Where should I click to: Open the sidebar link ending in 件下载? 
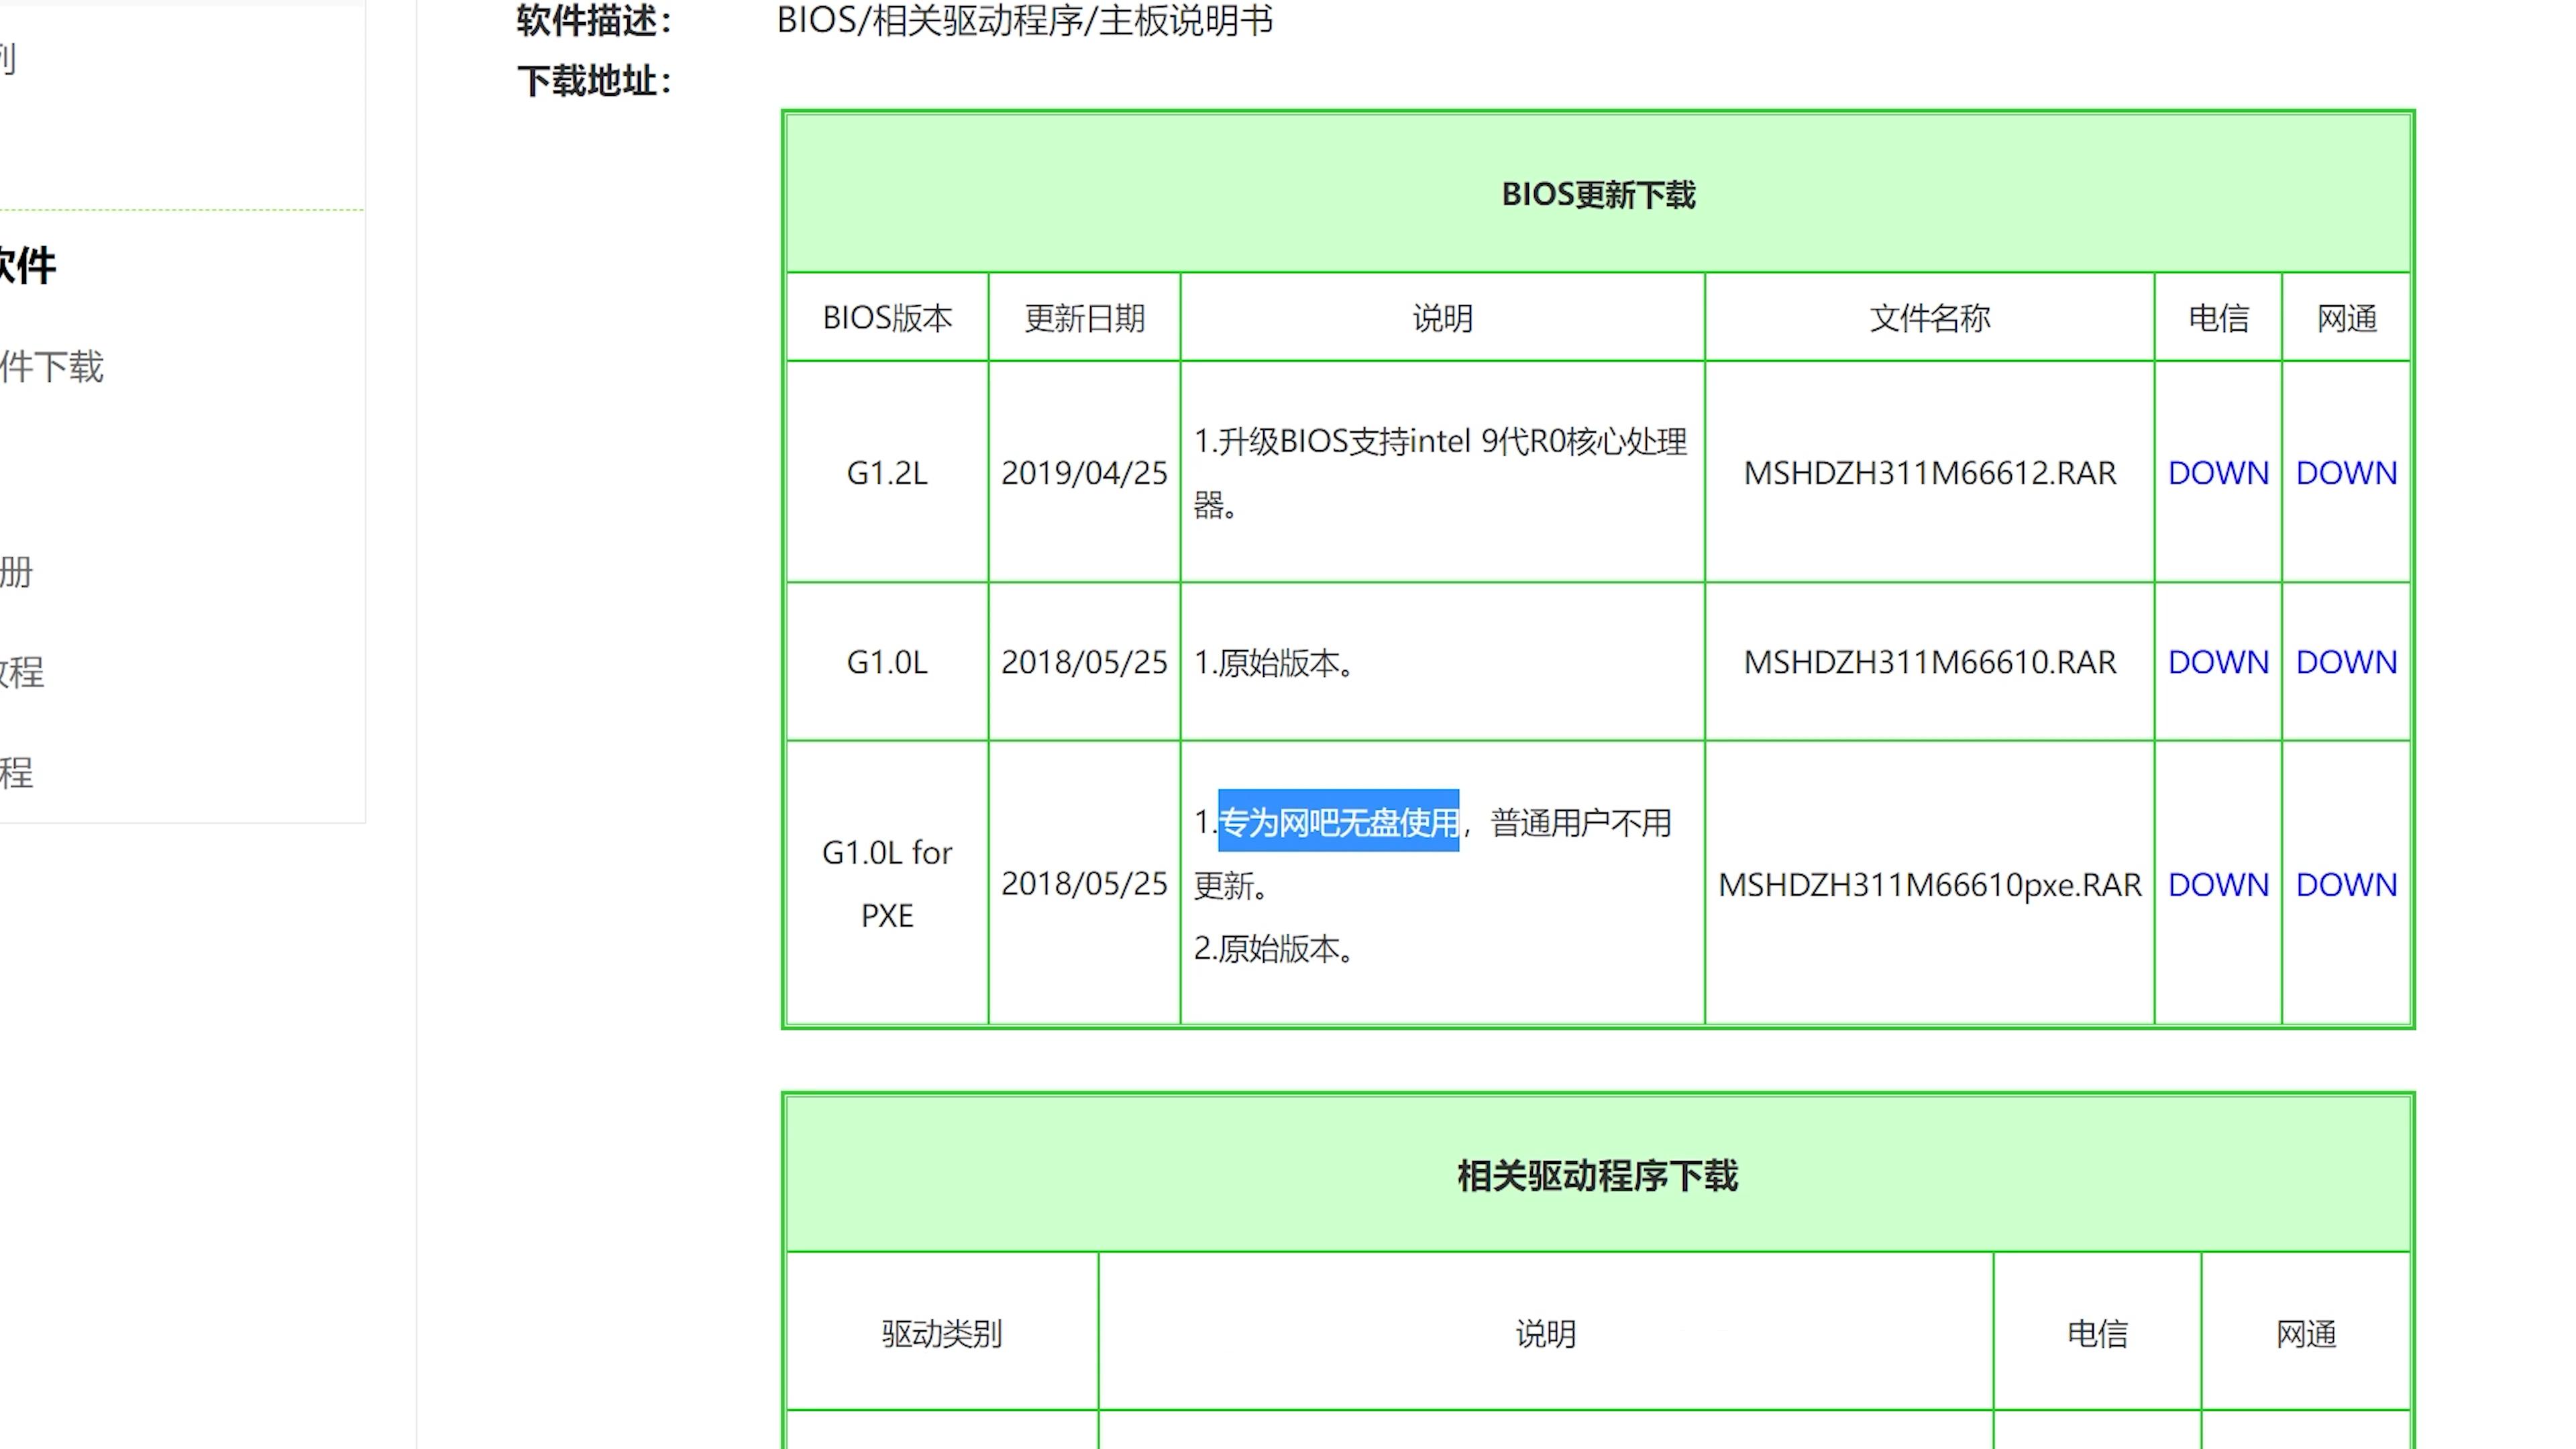tap(52, 367)
